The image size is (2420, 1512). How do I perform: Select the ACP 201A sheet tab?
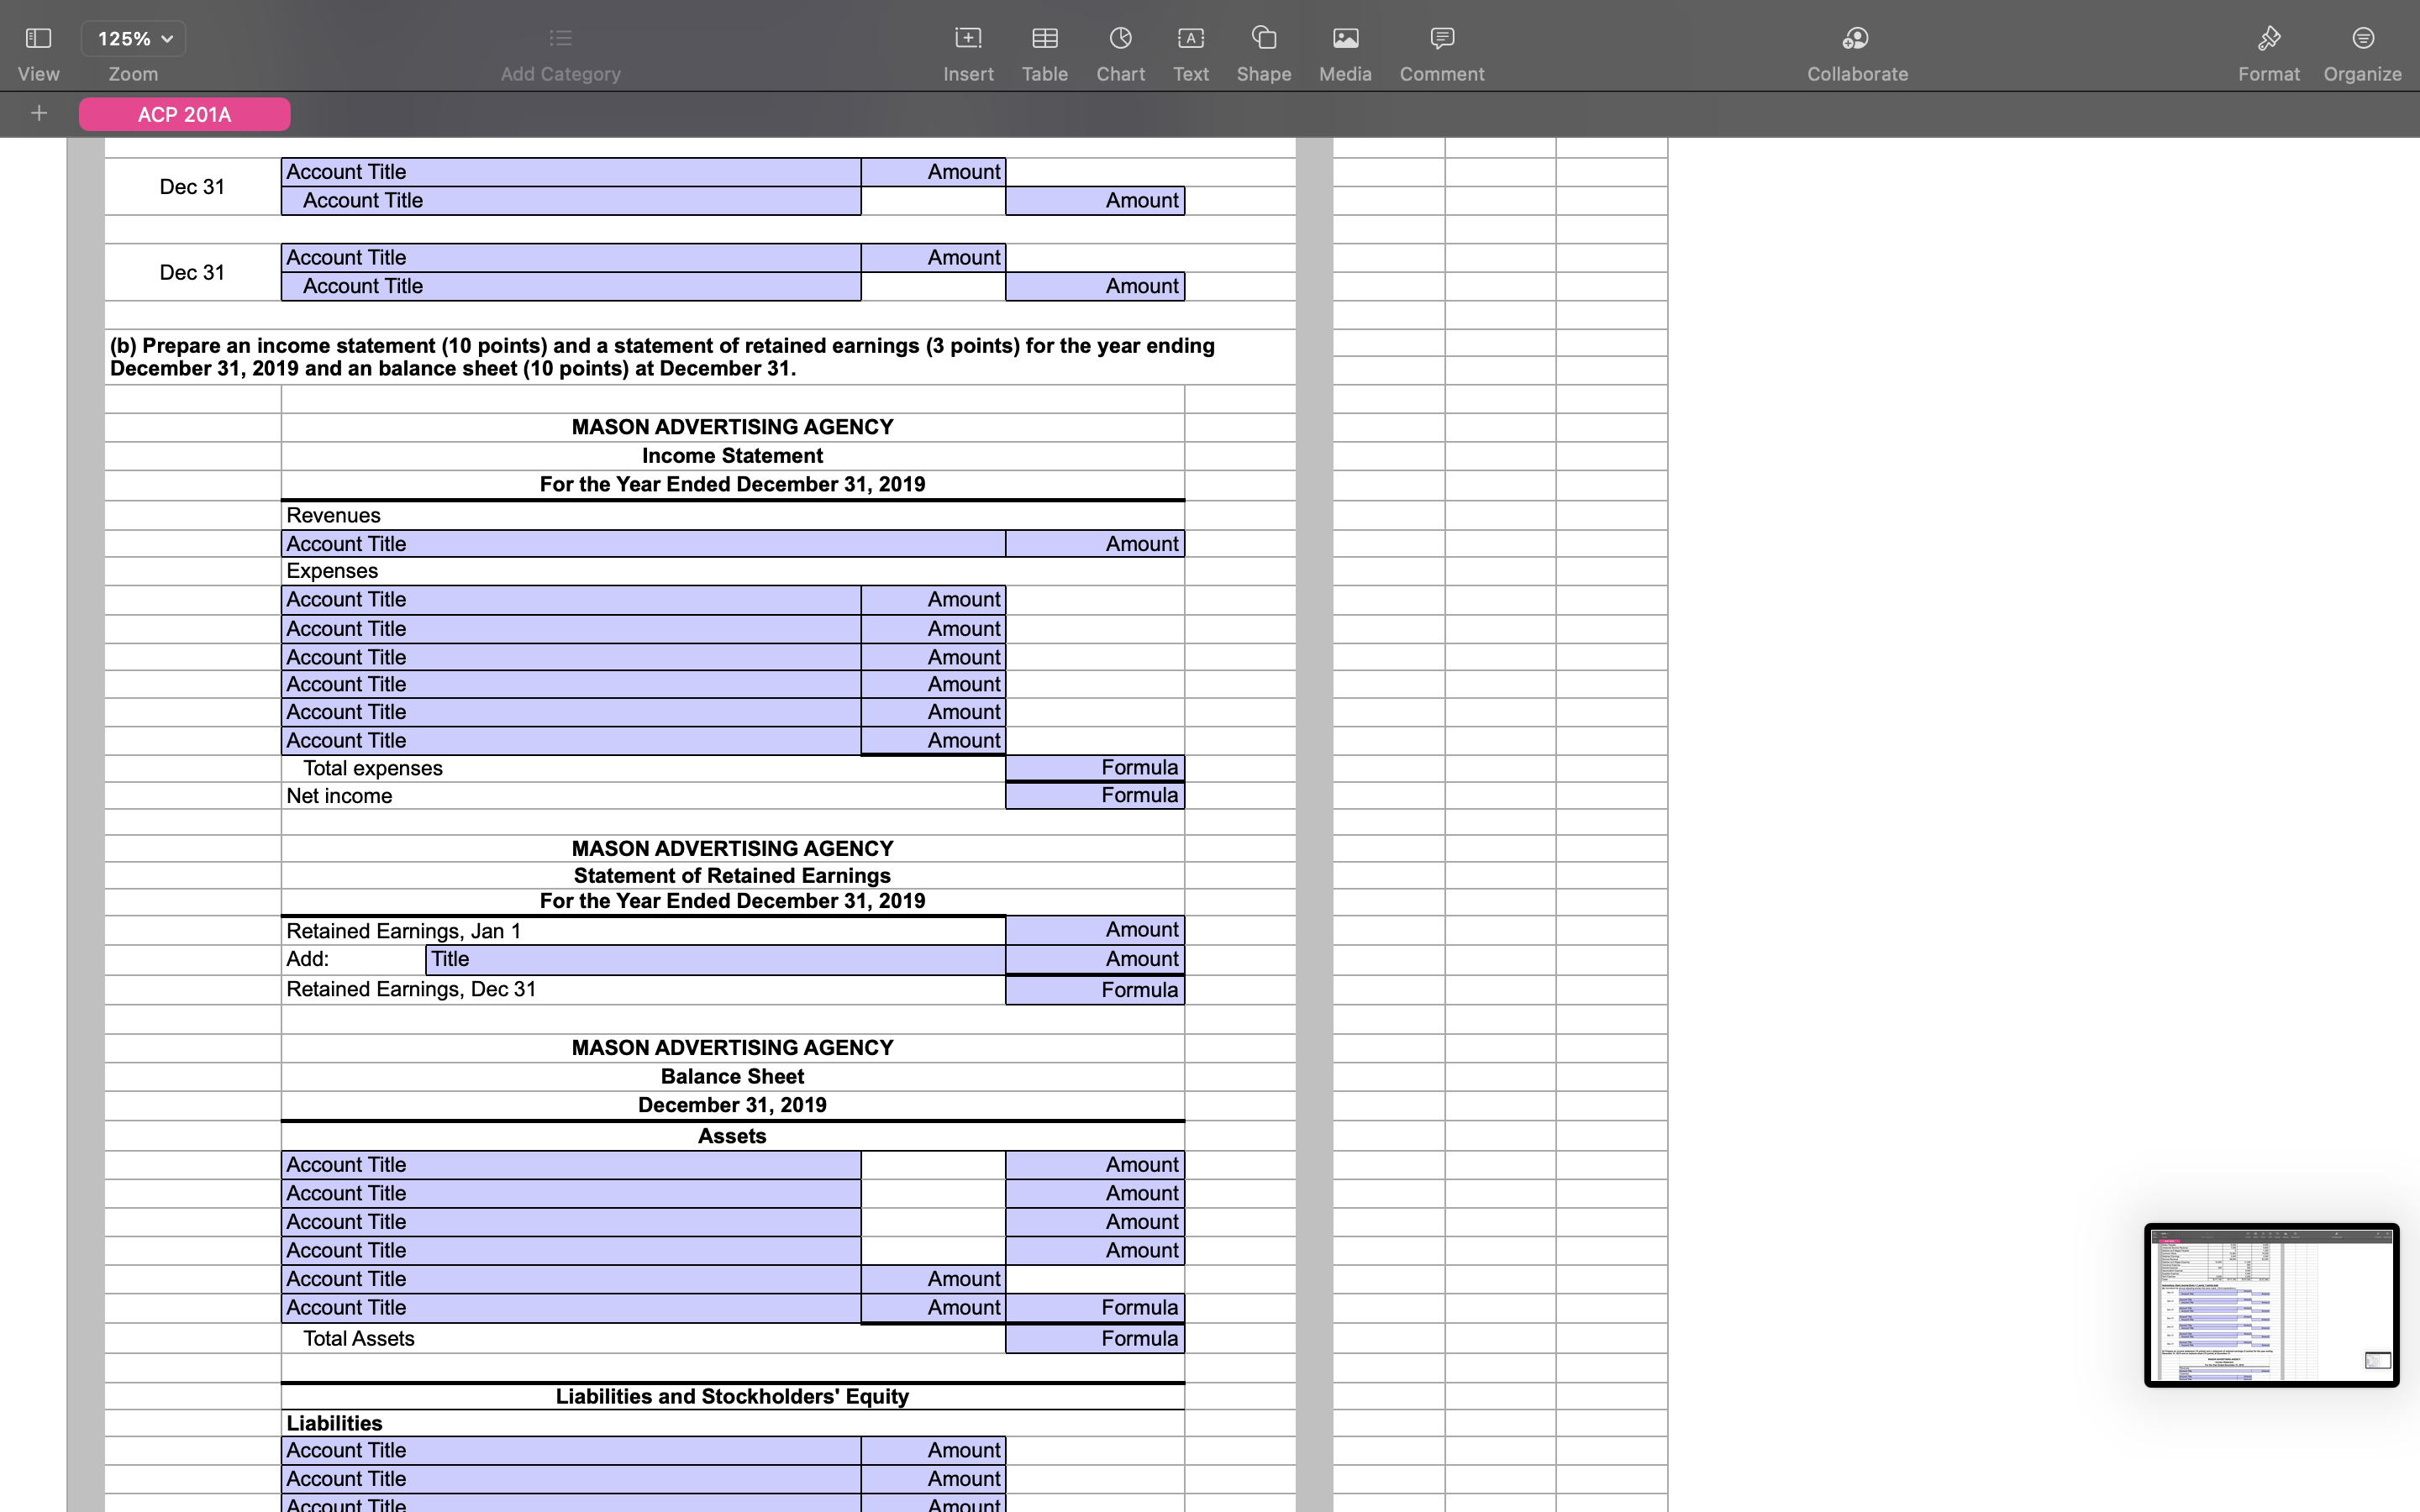(x=184, y=113)
